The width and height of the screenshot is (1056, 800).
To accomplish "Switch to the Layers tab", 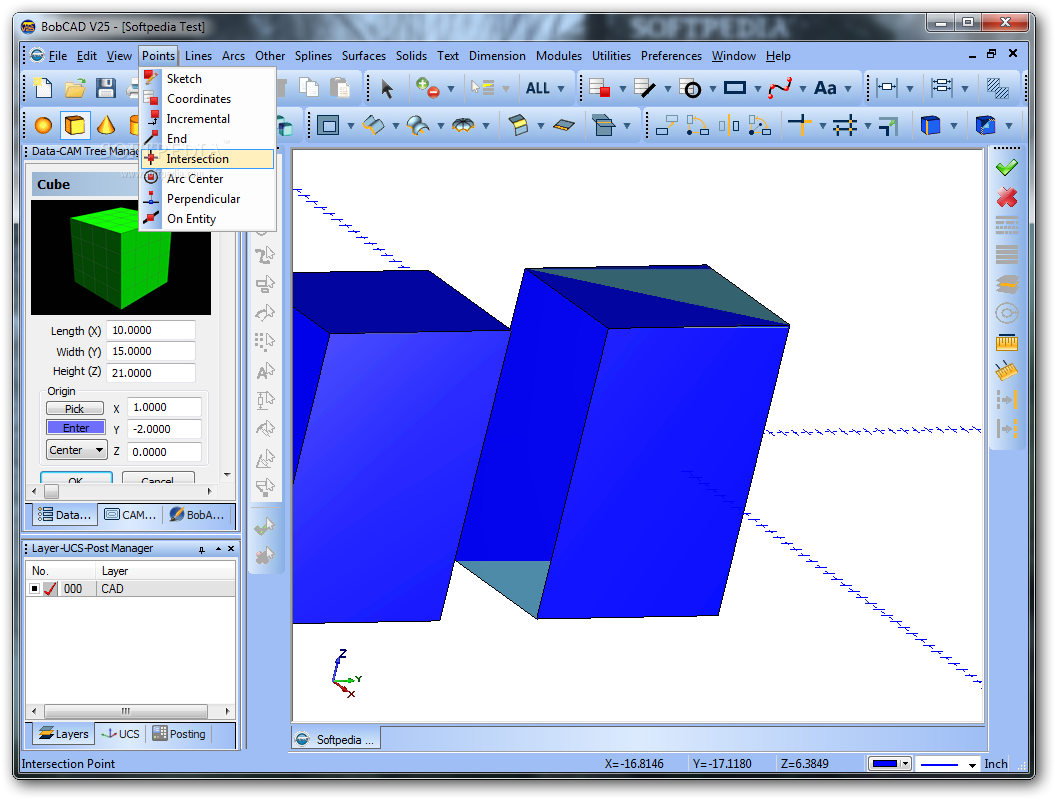I will (x=63, y=734).
